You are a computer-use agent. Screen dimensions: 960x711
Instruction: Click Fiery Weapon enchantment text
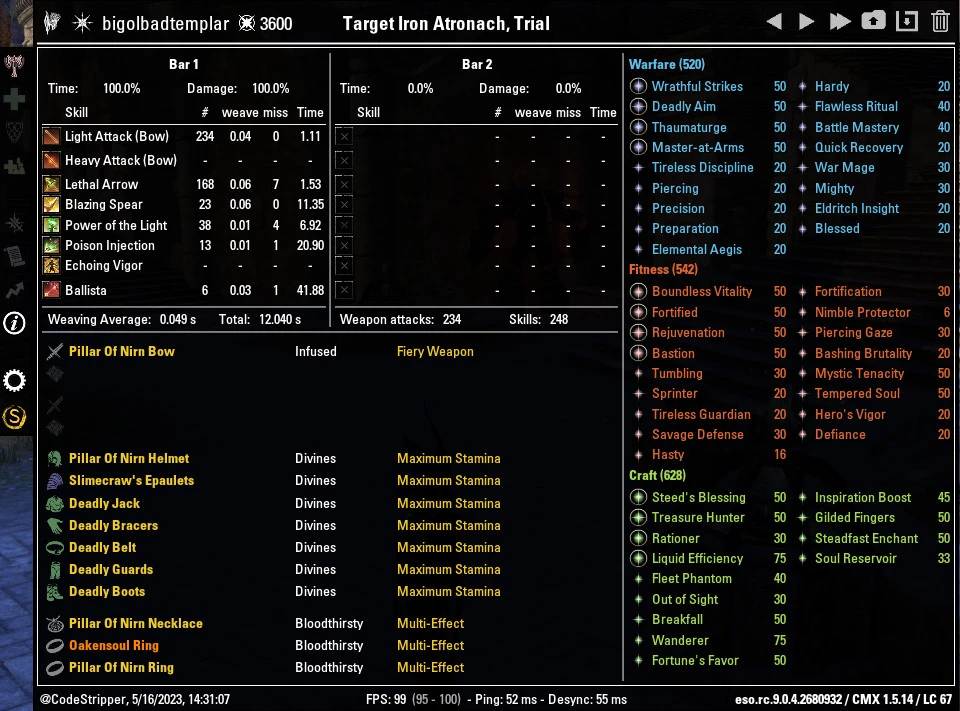(x=435, y=352)
